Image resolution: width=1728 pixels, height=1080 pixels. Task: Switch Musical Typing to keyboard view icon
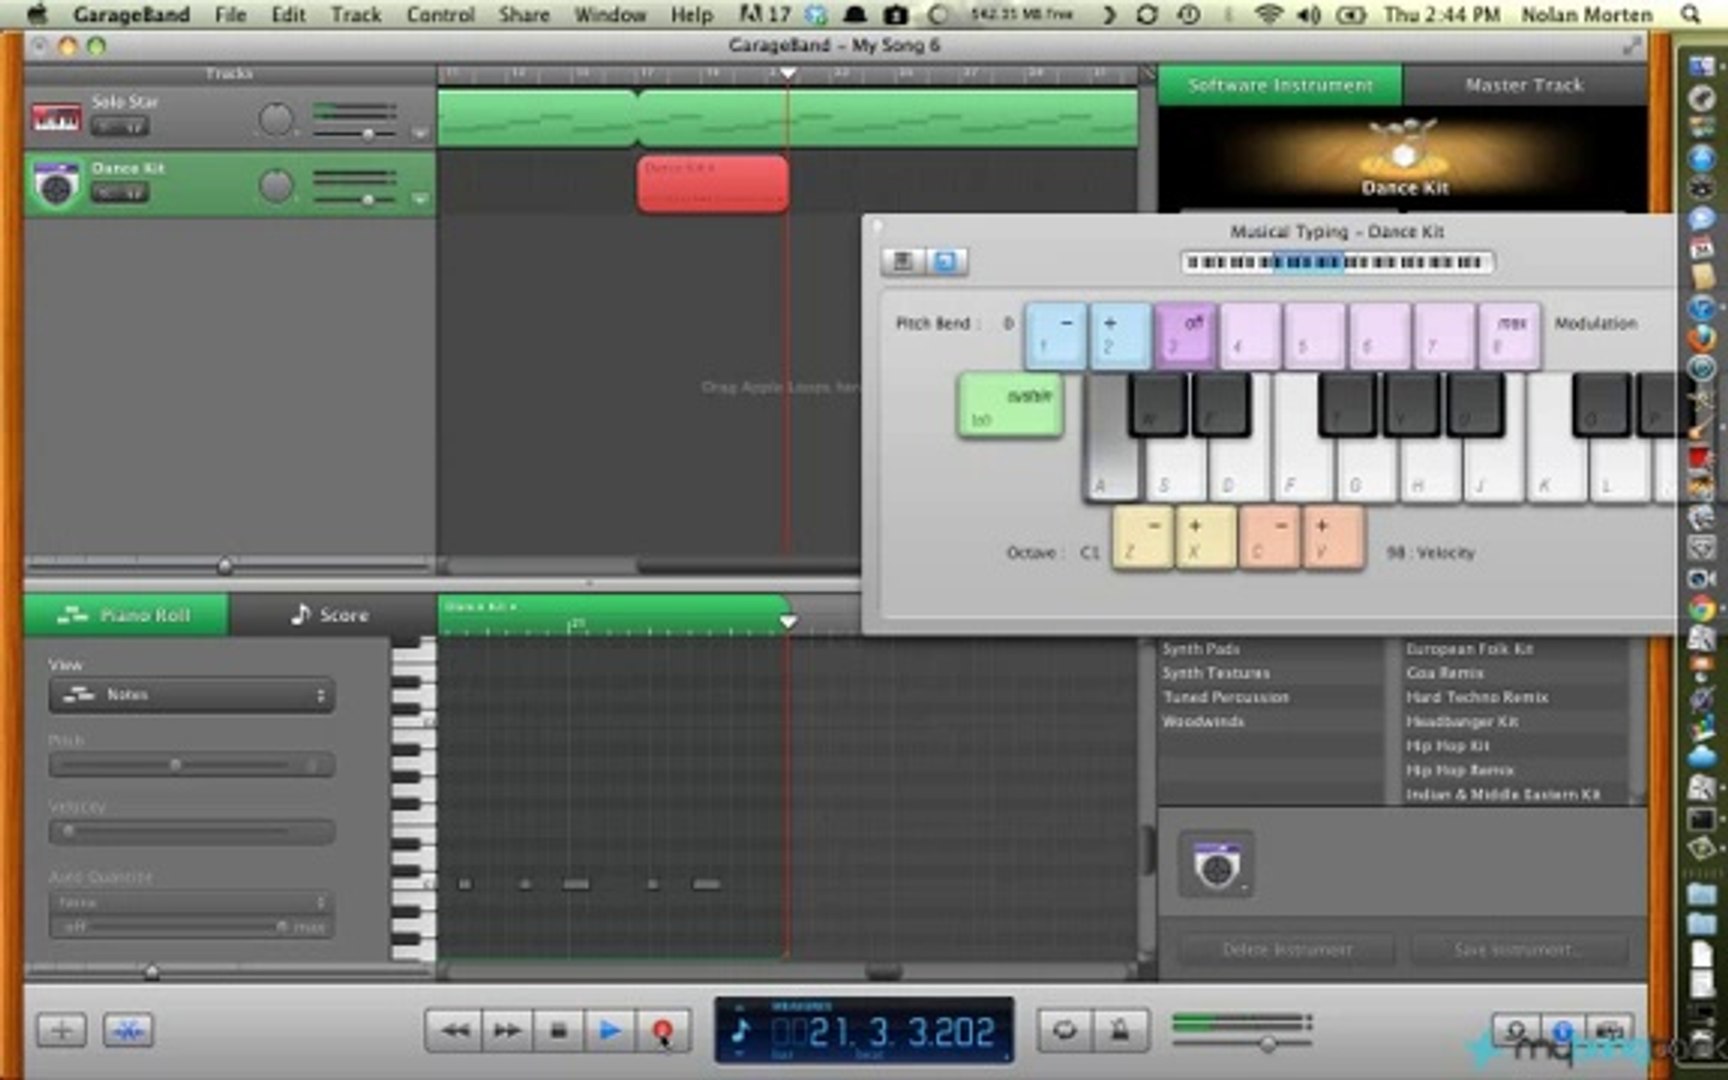902,261
